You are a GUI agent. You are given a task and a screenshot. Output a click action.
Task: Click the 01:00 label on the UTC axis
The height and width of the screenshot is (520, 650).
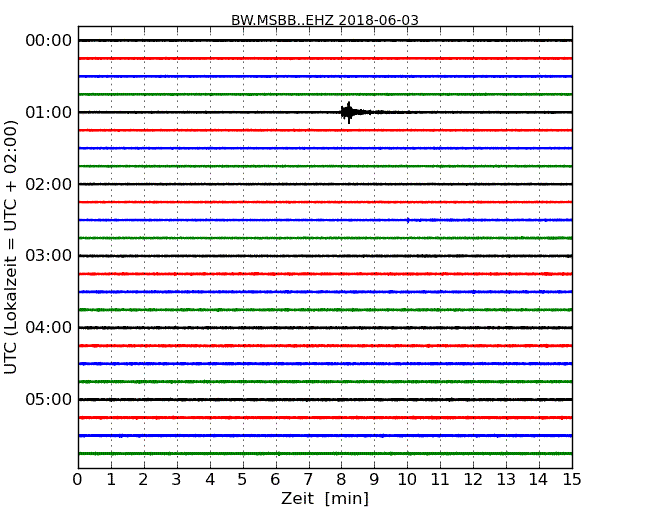click(x=48, y=112)
